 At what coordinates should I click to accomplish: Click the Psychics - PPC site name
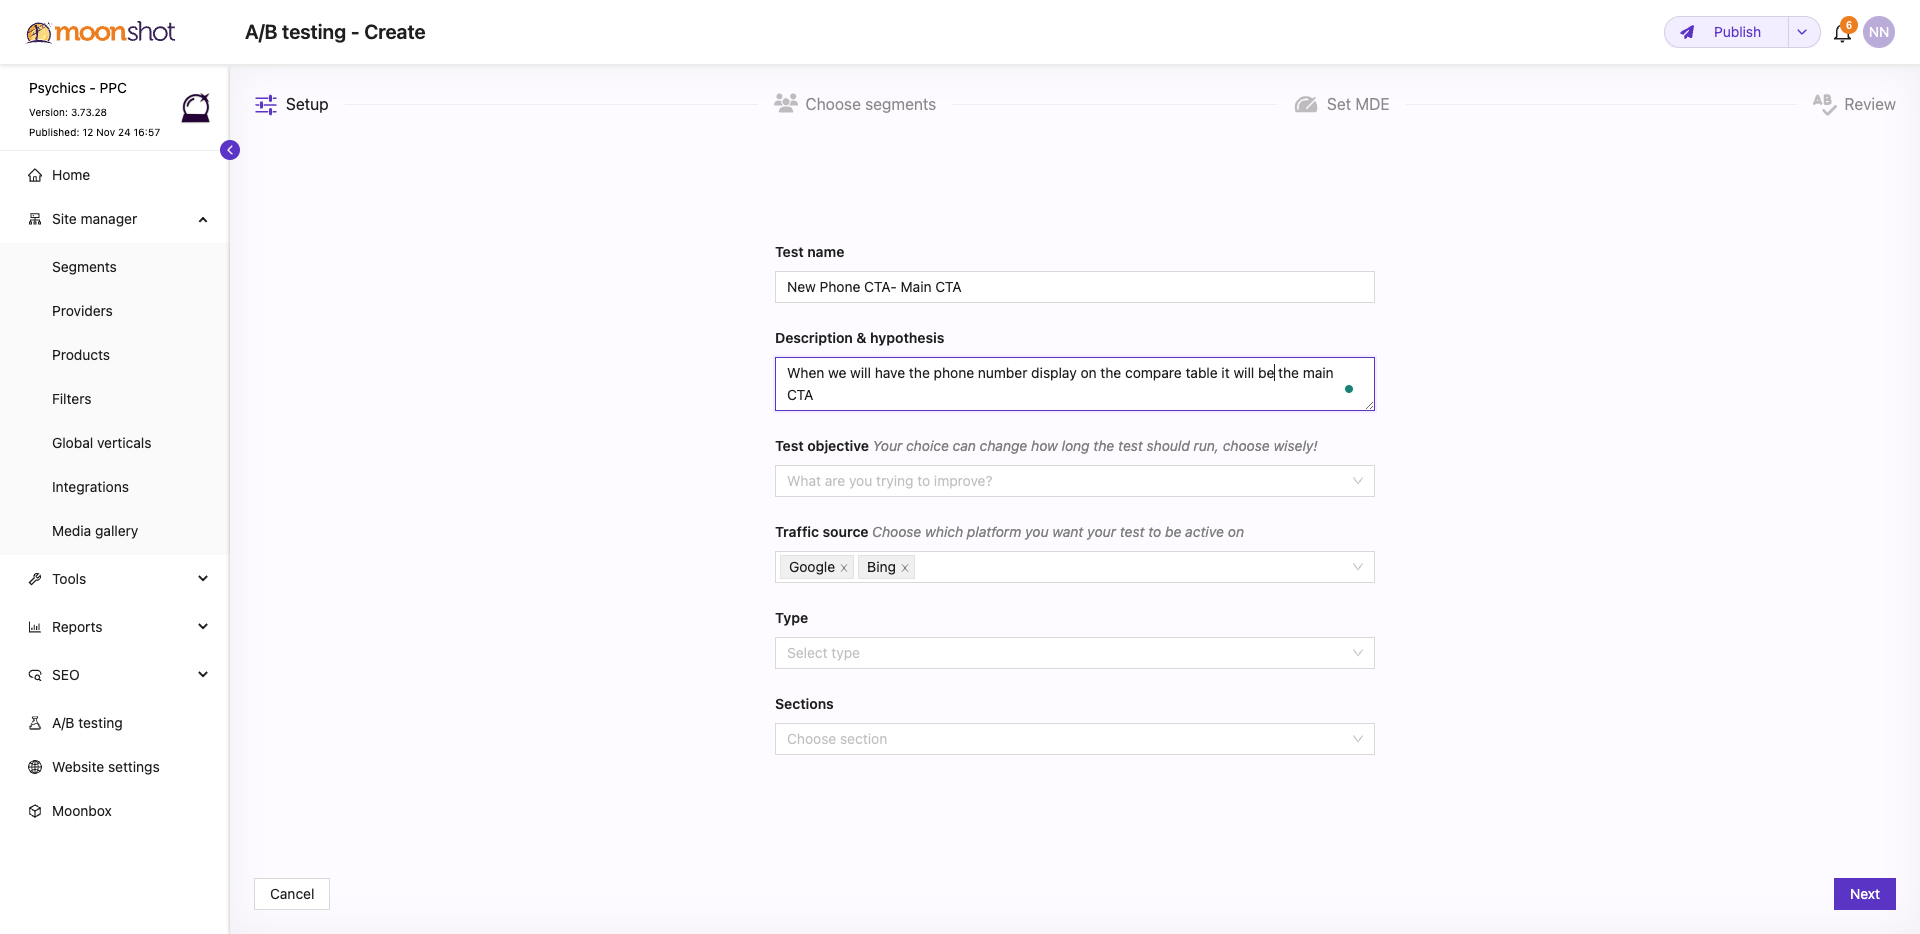tap(78, 88)
